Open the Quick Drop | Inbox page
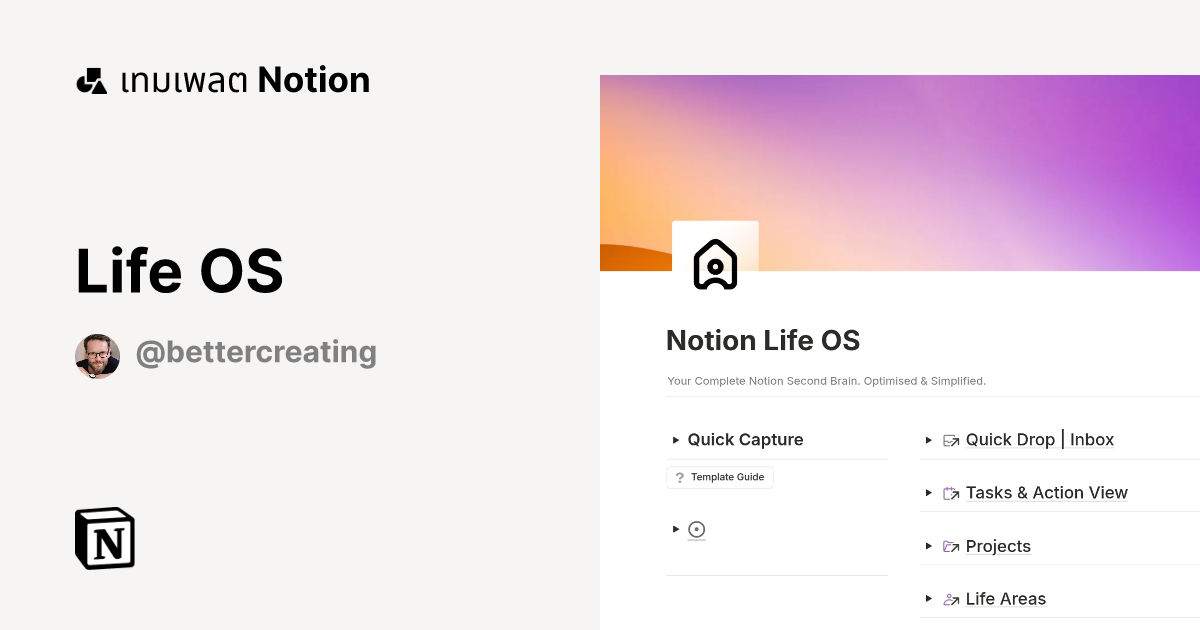The image size is (1200, 630). pos(1039,440)
